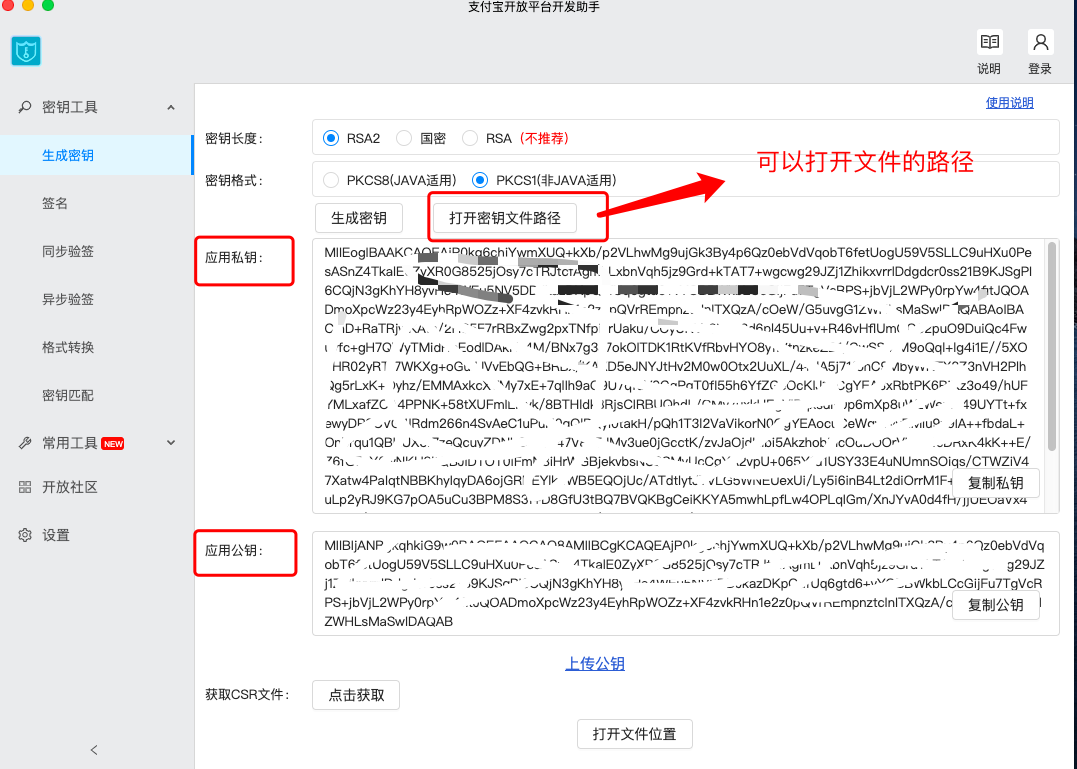Click the 支付宝开放平台开发助手 window title
The height and width of the screenshot is (769, 1077).
[534, 7]
